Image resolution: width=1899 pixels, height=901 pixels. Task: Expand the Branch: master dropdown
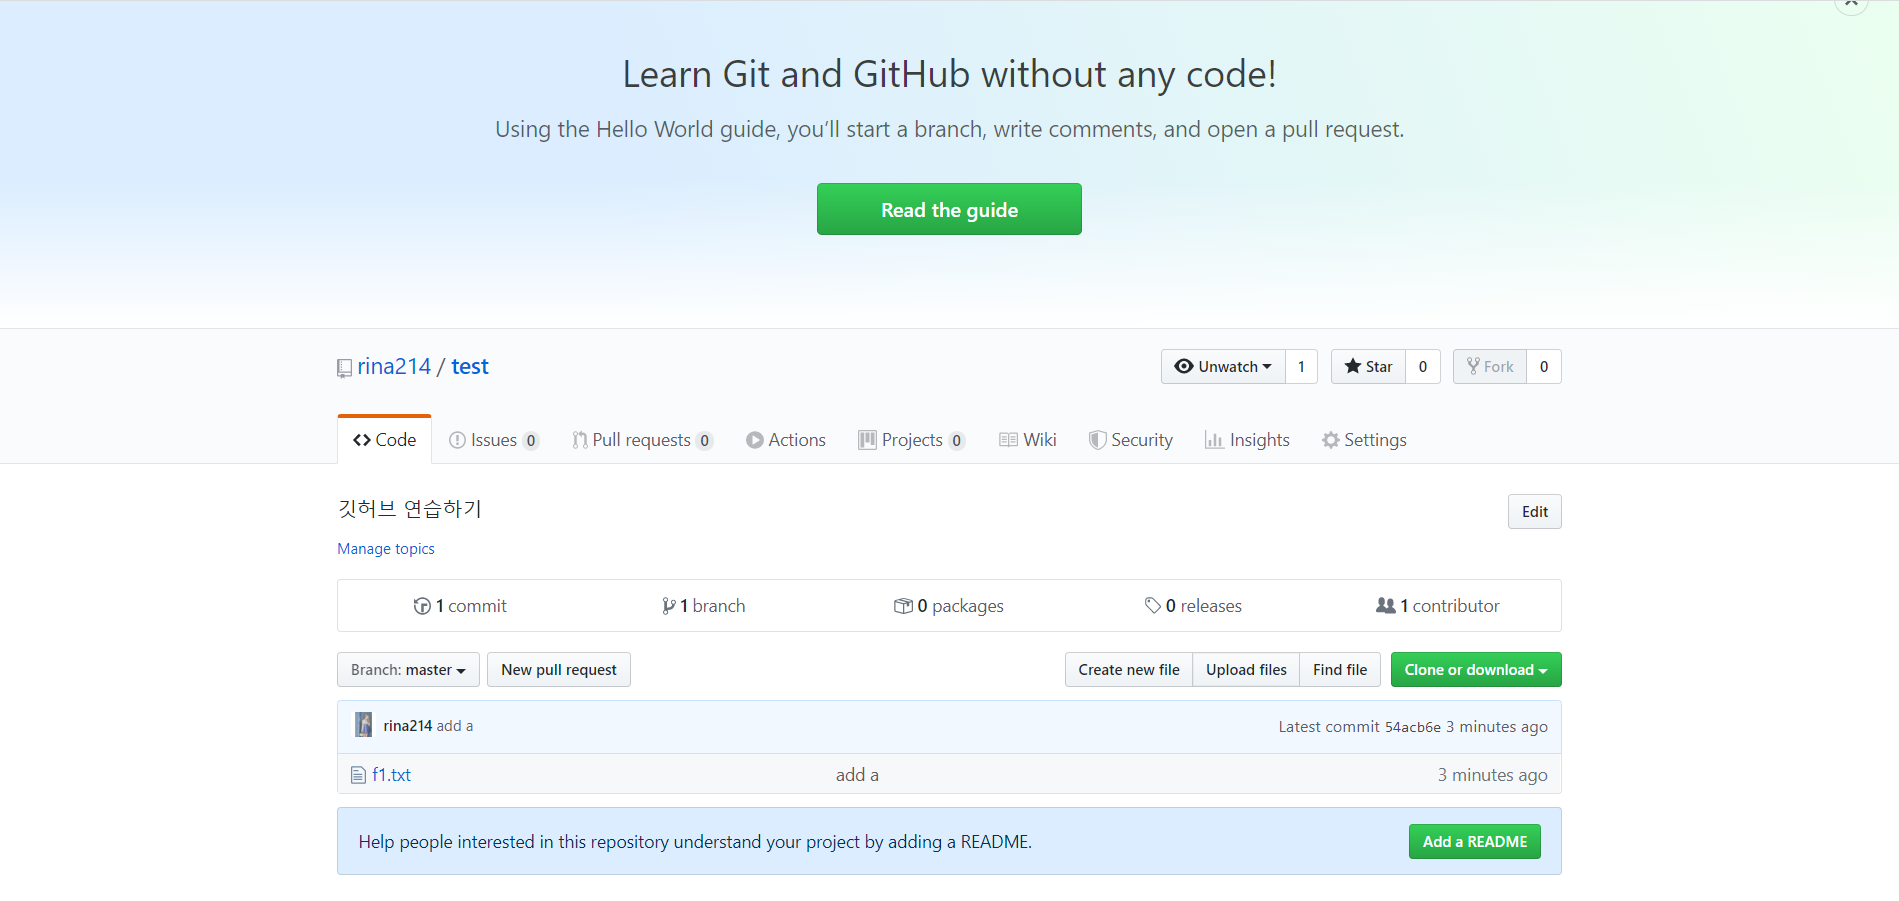pyautogui.click(x=408, y=670)
